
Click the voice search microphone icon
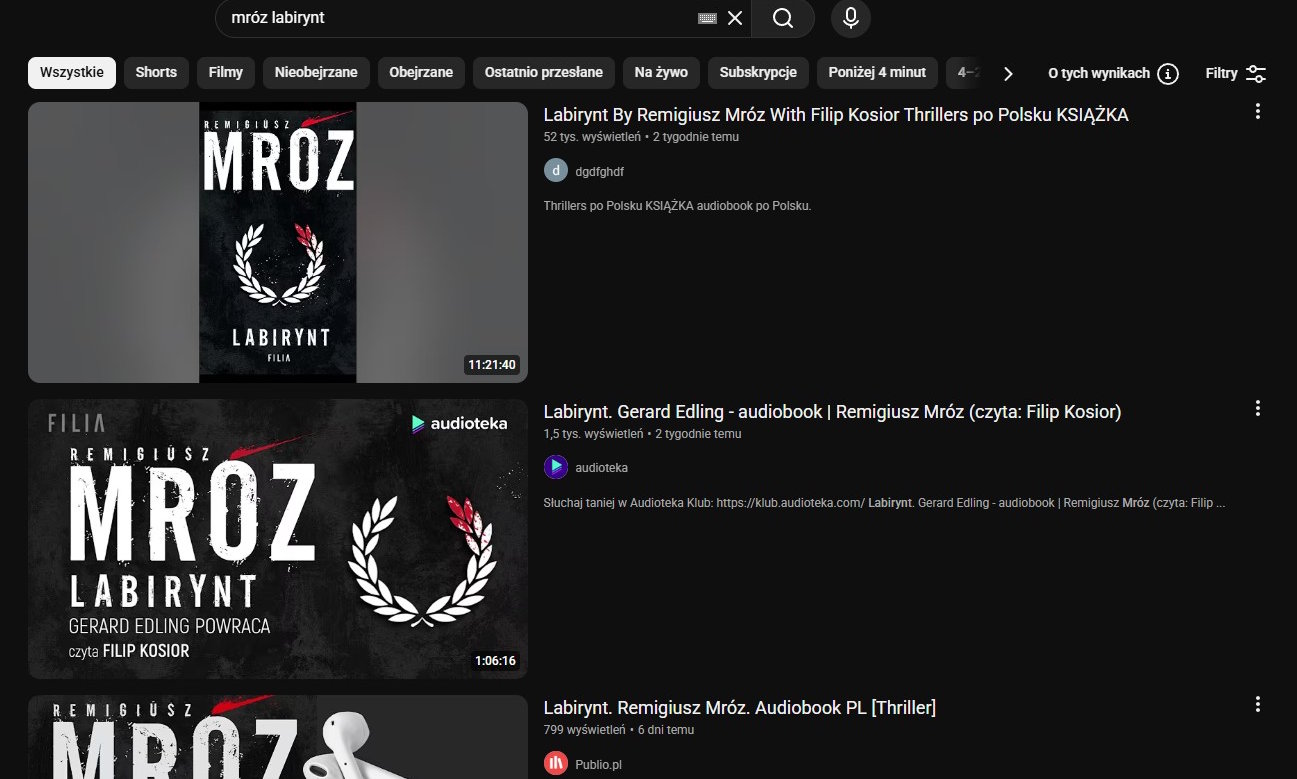point(850,18)
